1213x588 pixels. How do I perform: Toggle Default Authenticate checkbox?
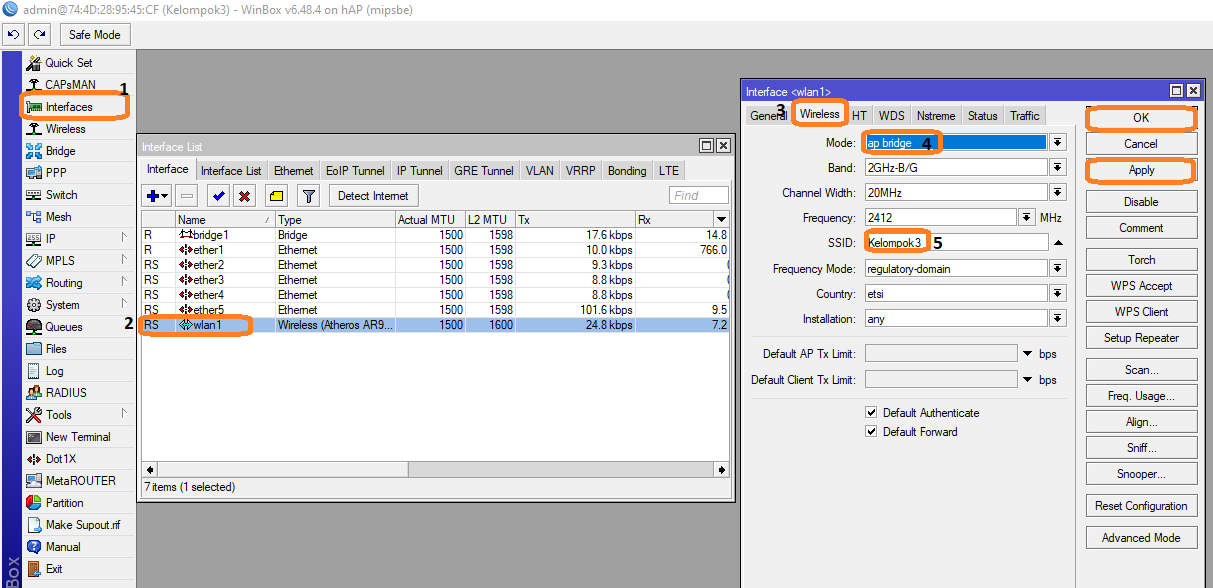[x=872, y=413]
